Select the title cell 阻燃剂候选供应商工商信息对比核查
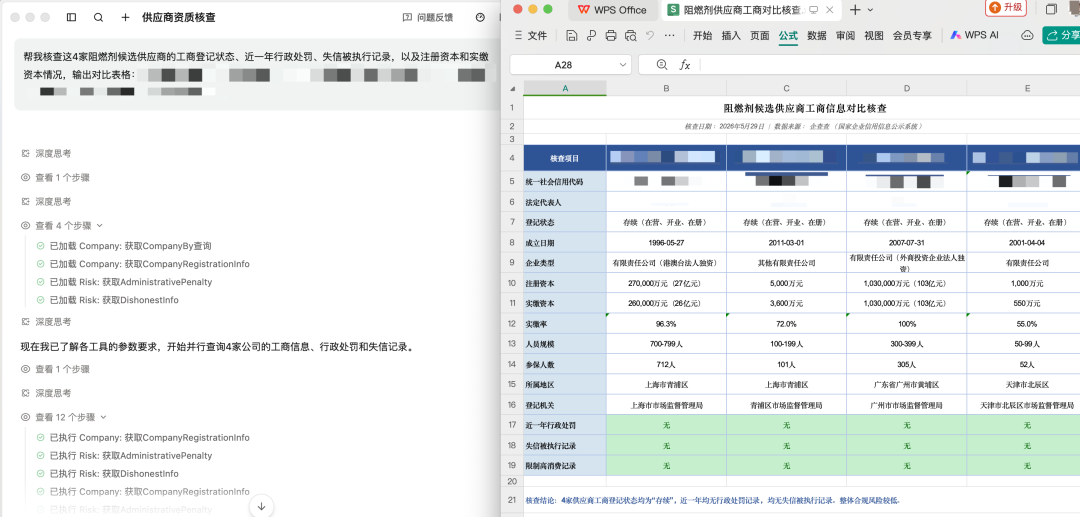This screenshot has height=517, width=1080. (x=804, y=108)
